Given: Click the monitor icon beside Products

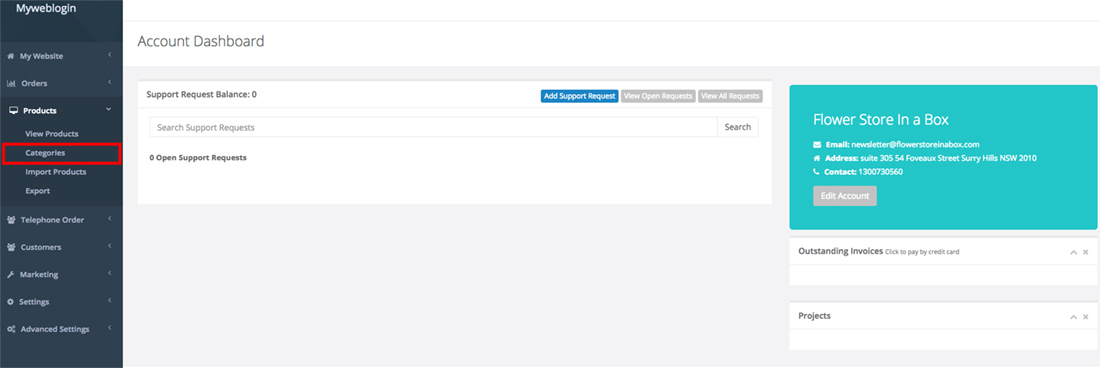Looking at the screenshot, I should (13, 111).
